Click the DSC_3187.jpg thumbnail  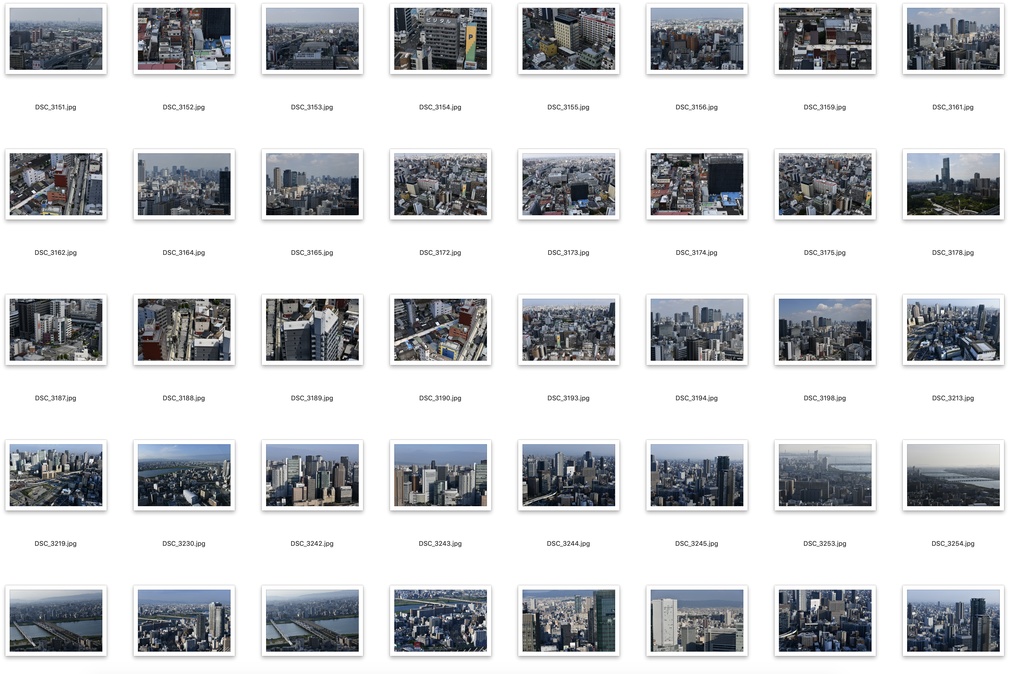[56, 330]
